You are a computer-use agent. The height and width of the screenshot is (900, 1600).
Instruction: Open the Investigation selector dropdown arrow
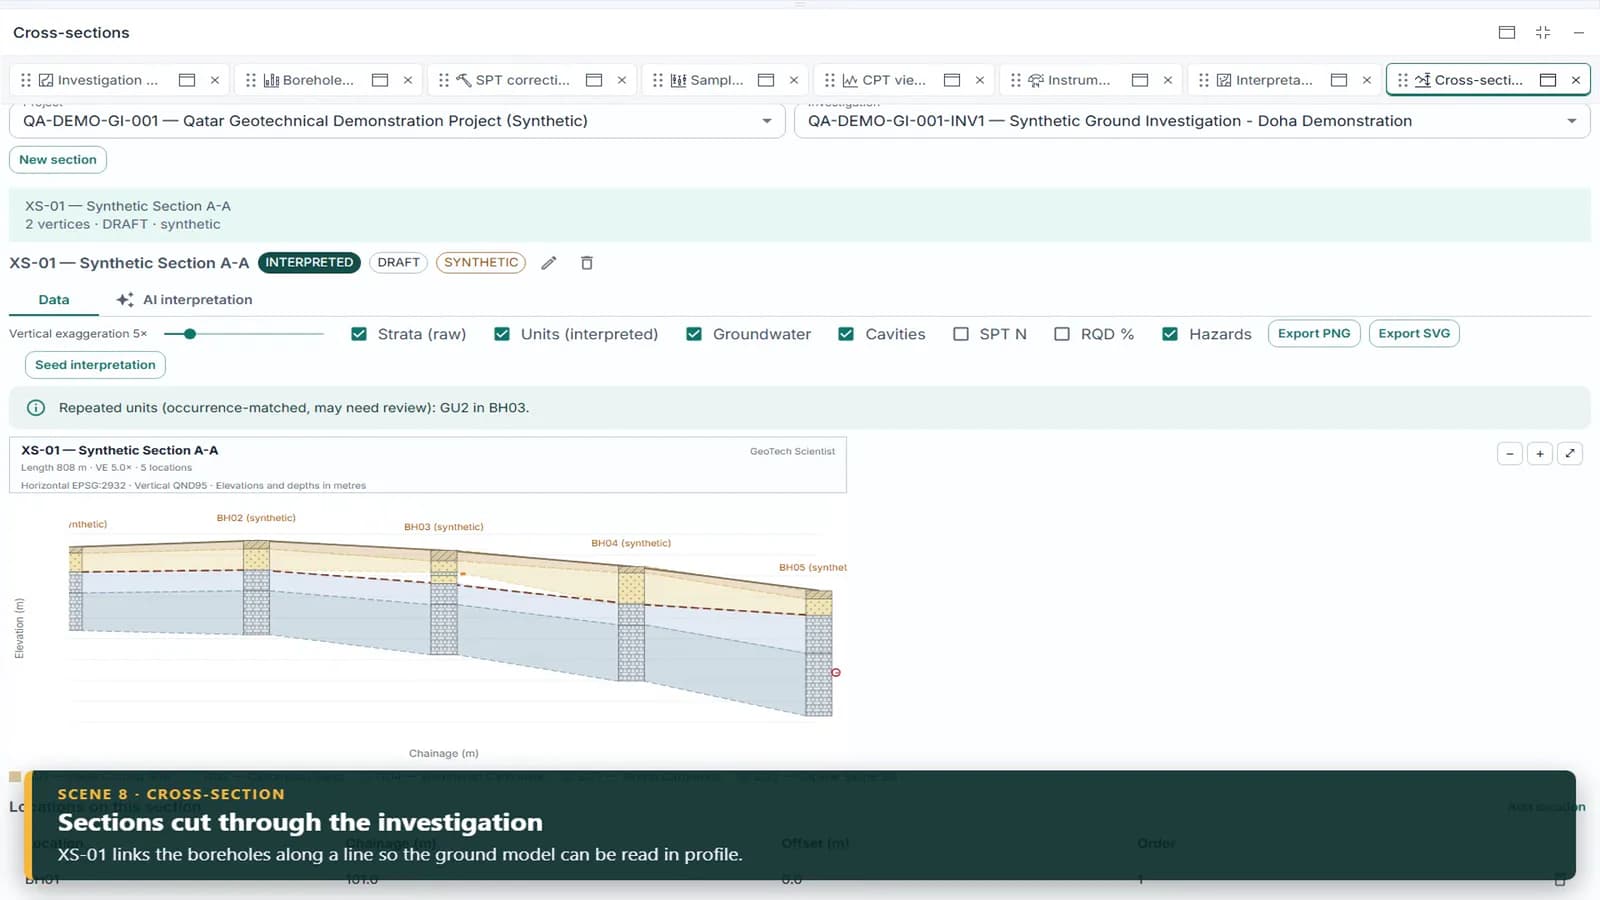[x=1572, y=121]
